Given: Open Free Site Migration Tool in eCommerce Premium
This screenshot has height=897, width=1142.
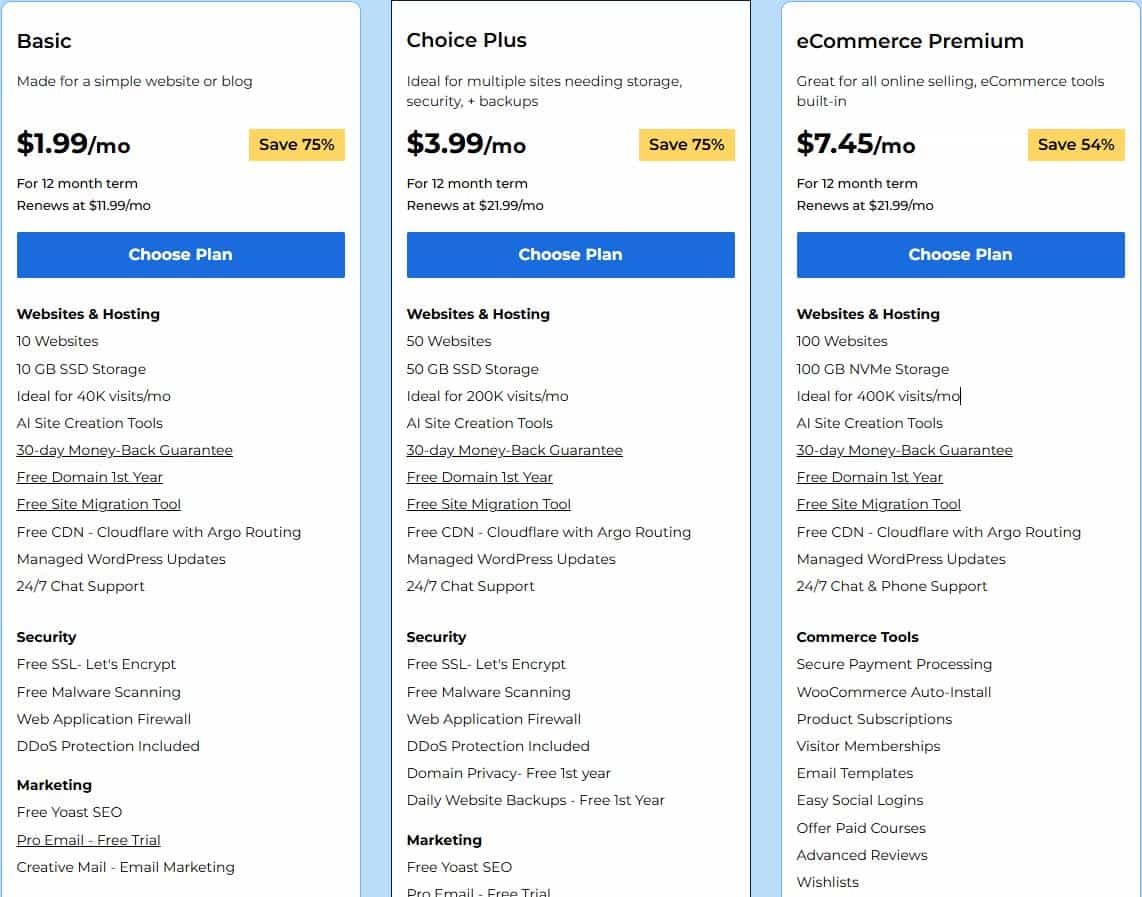Looking at the screenshot, I should click(x=878, y=504).
